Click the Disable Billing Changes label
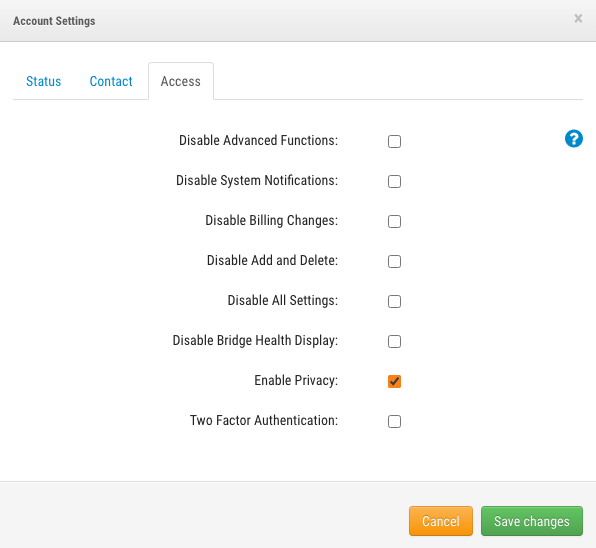 pyautogui.click(x=271, y=220)
